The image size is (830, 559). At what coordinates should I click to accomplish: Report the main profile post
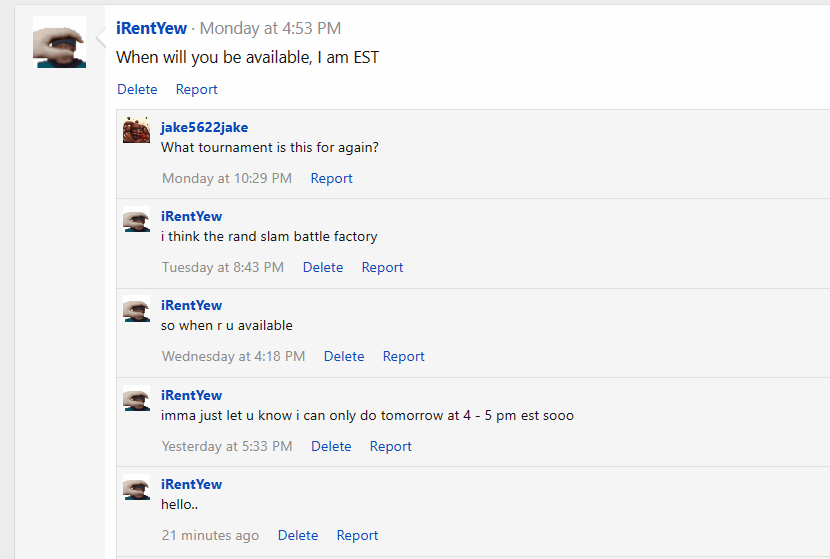point(196,89)
